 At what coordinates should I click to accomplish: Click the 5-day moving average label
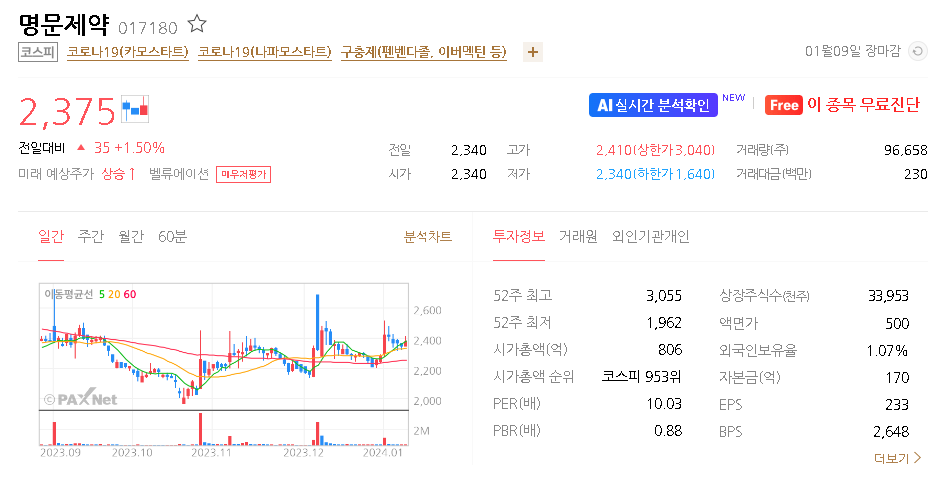[102, 294]
